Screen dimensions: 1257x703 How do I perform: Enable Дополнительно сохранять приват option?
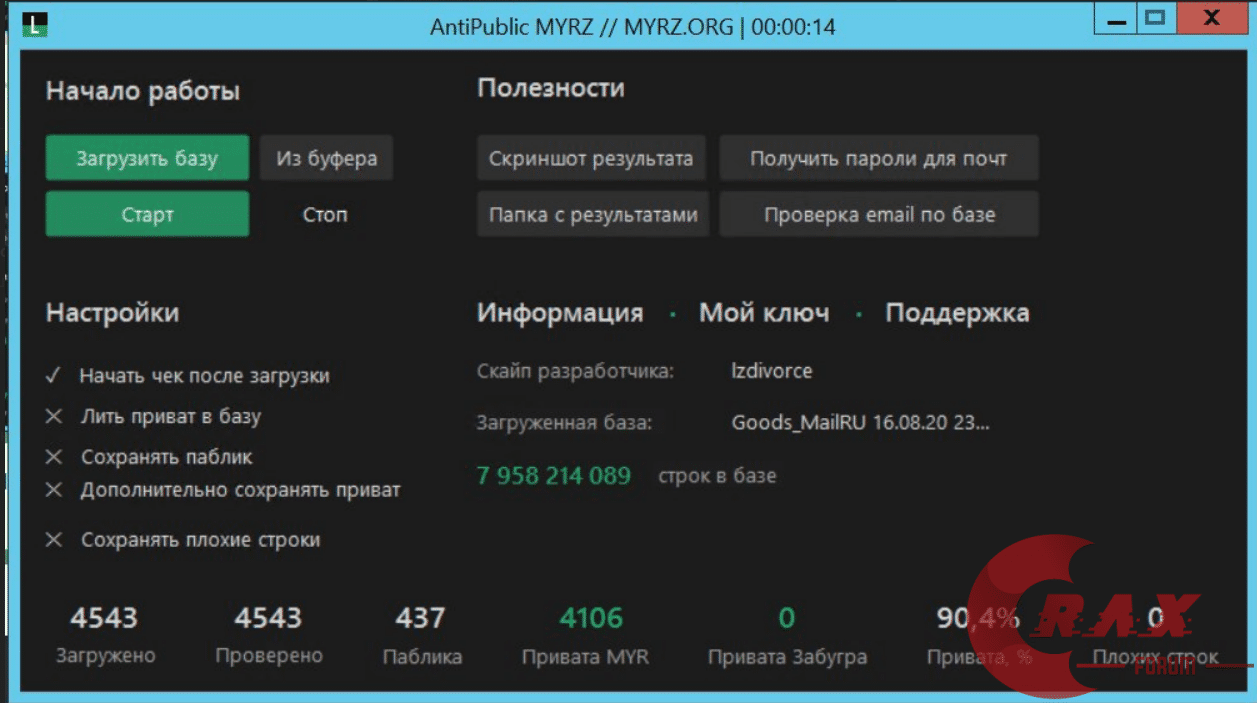[223, 490]
